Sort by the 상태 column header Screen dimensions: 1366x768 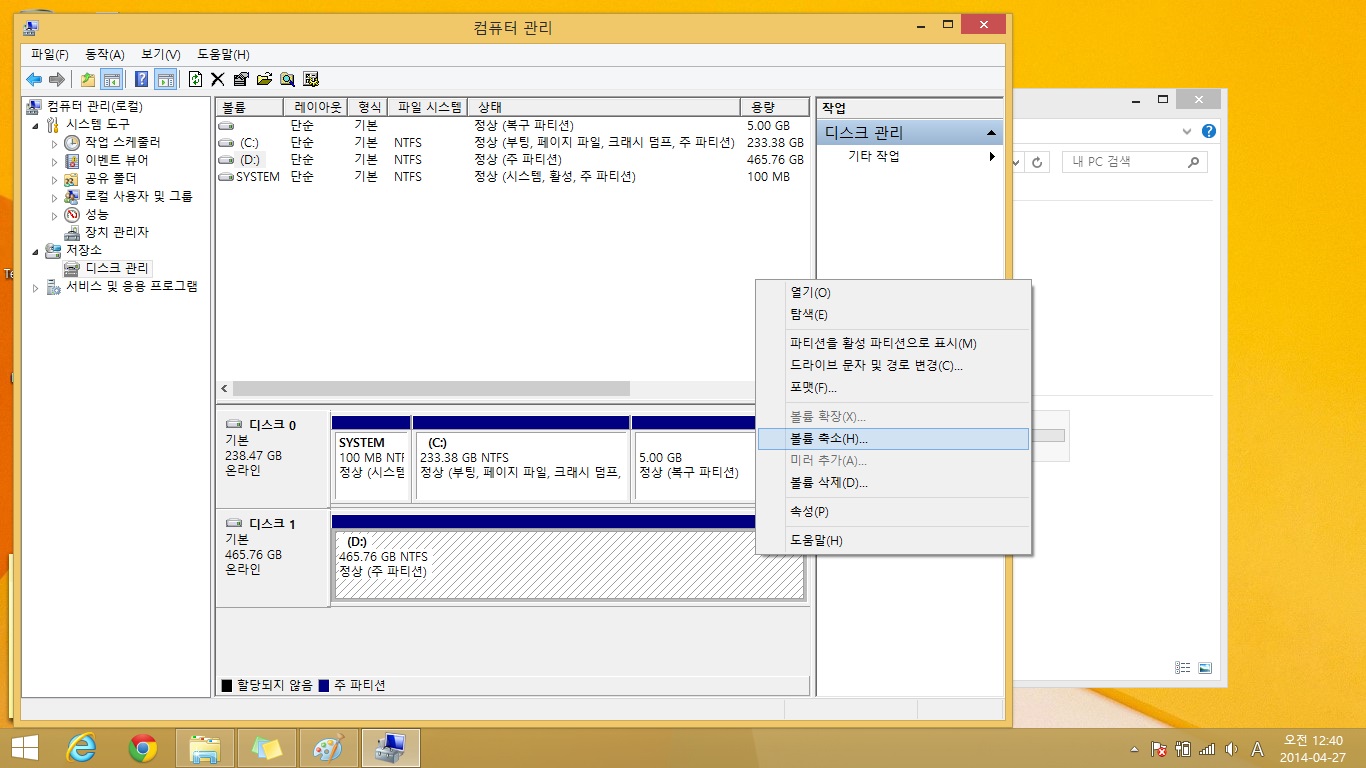click(603, 107)
